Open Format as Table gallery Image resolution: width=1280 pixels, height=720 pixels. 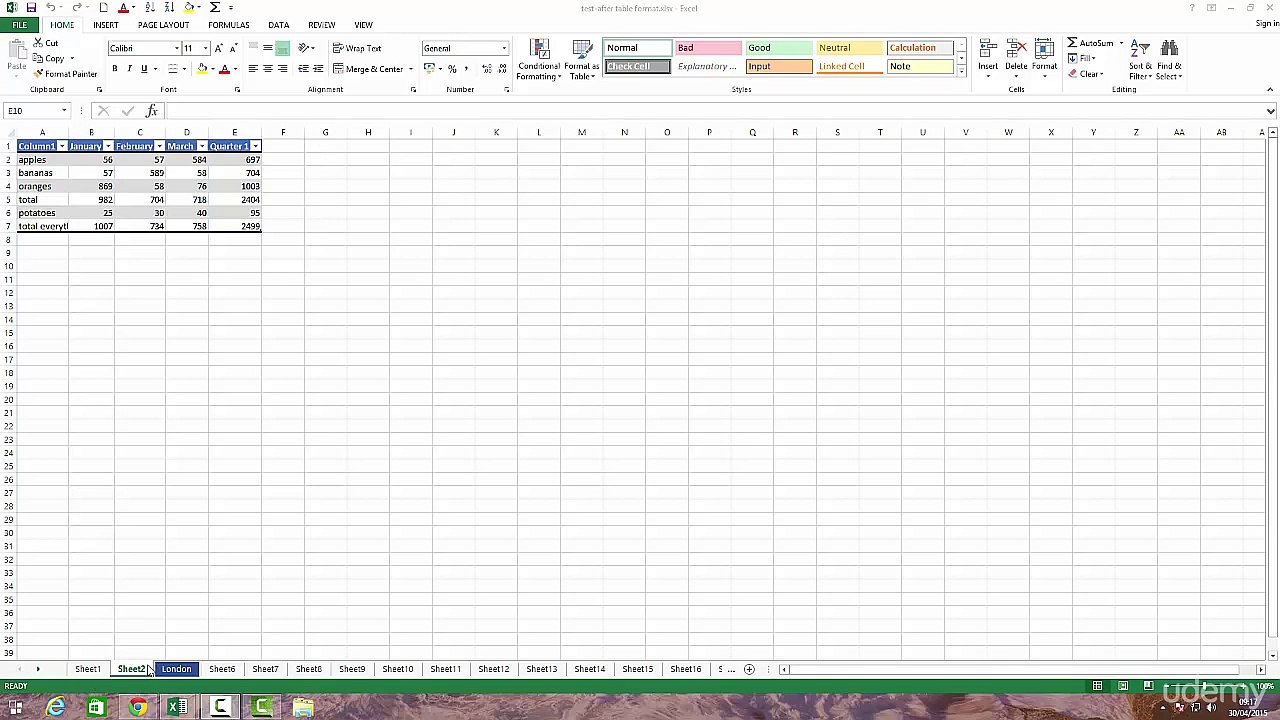coord(582,60)
